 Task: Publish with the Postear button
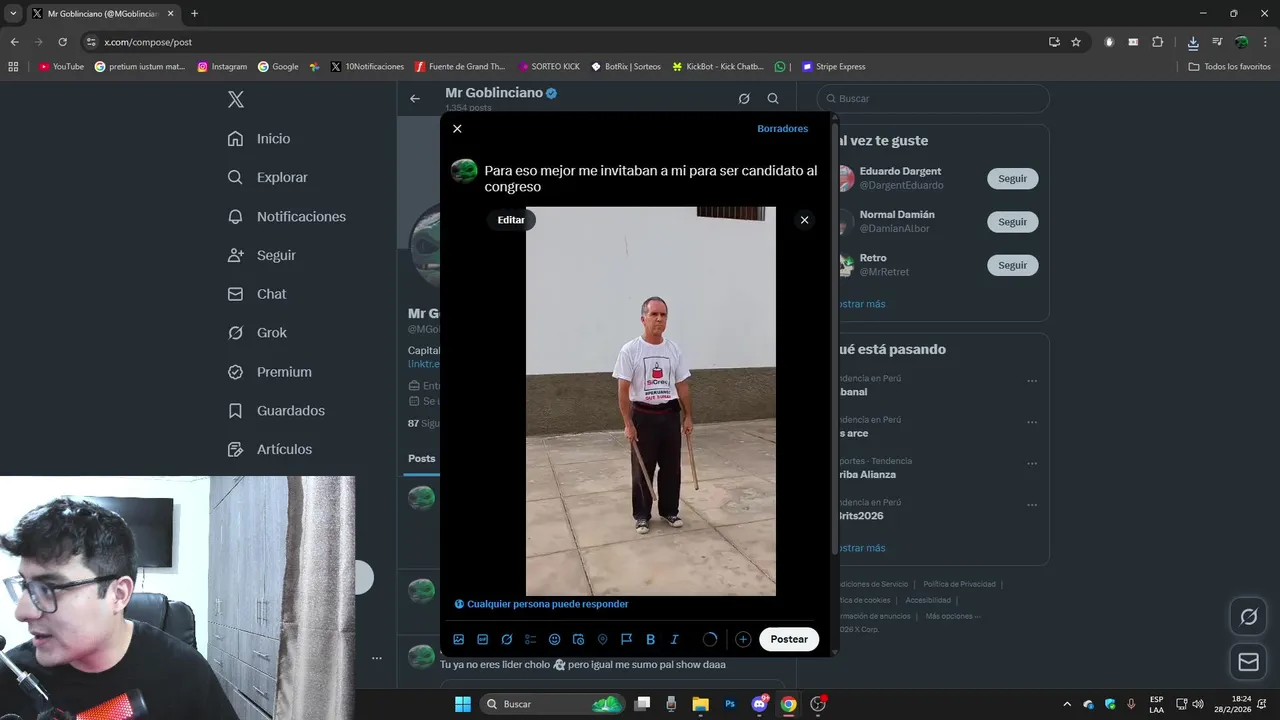point(789,639)
